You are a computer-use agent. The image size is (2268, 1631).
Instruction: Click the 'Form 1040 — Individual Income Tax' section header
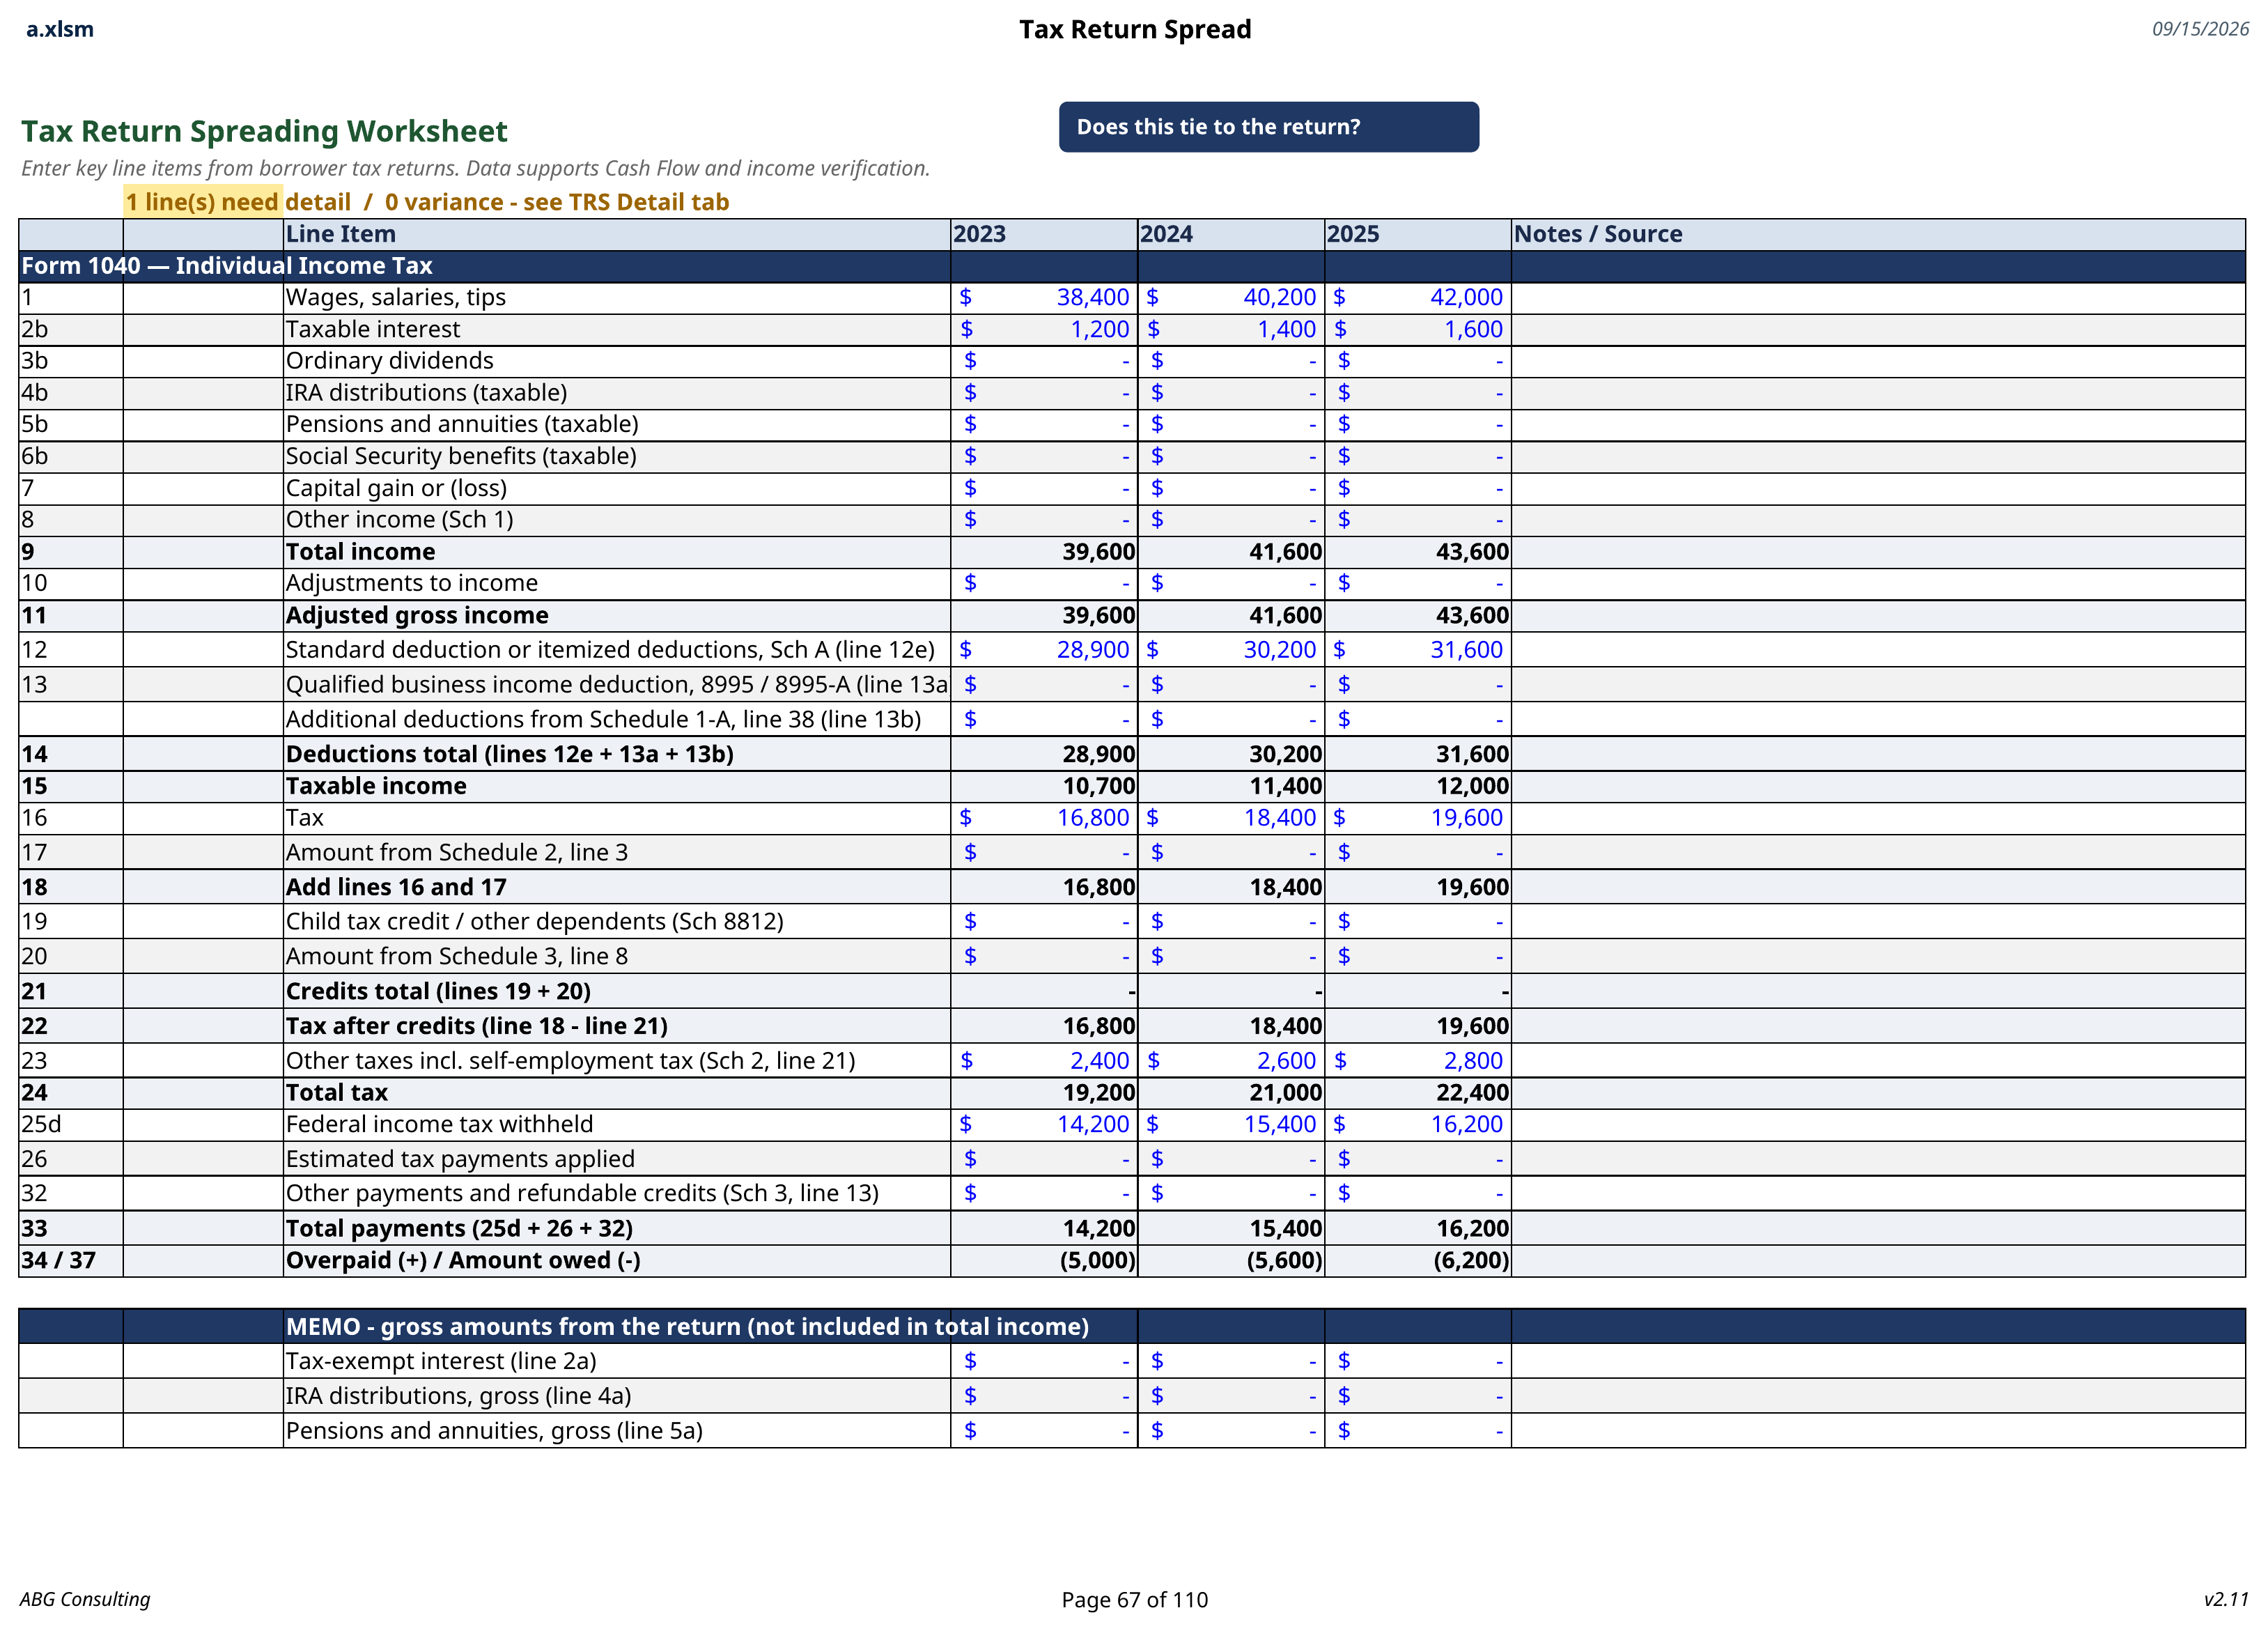coord(226,266)
